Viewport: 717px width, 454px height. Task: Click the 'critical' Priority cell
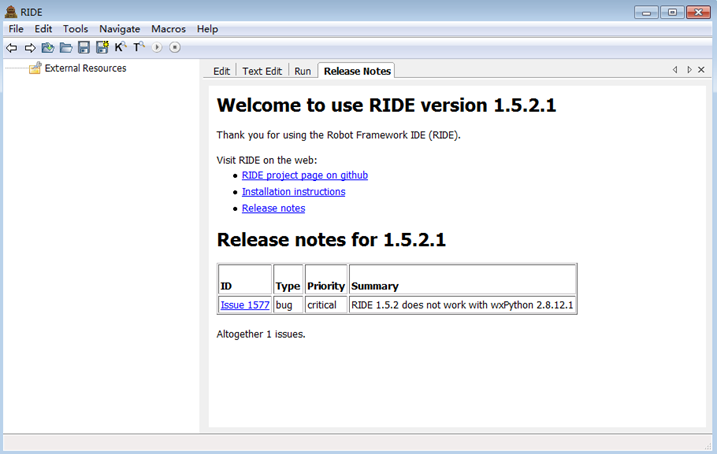(x=326, y=305)
